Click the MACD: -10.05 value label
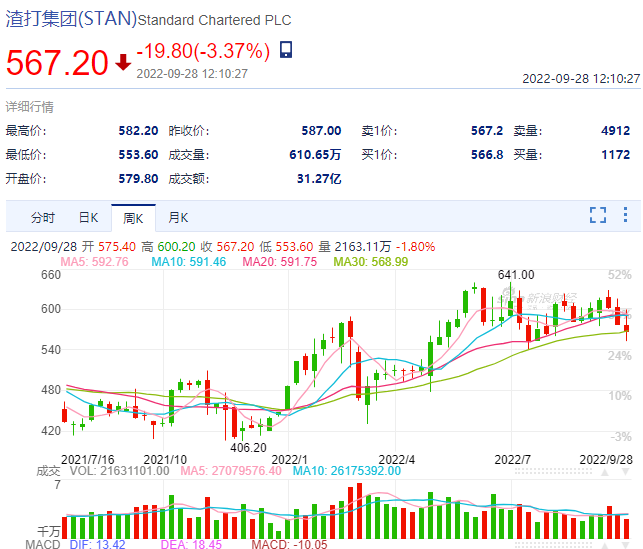This screenshot has height=549, width=643. point(290,544)
